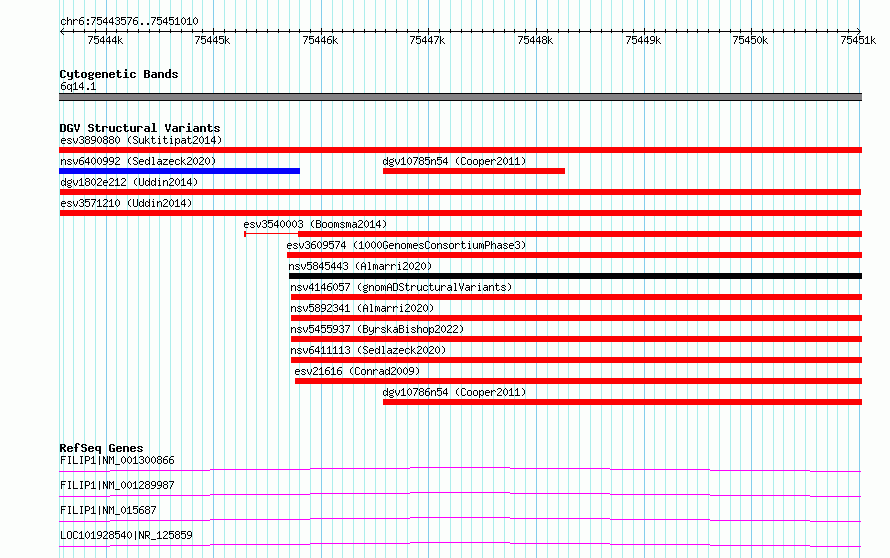Open dgv10785n54 (Cooper2011) variant label
The width and height of the screenshot is (890, 558).
pos(454,161)
